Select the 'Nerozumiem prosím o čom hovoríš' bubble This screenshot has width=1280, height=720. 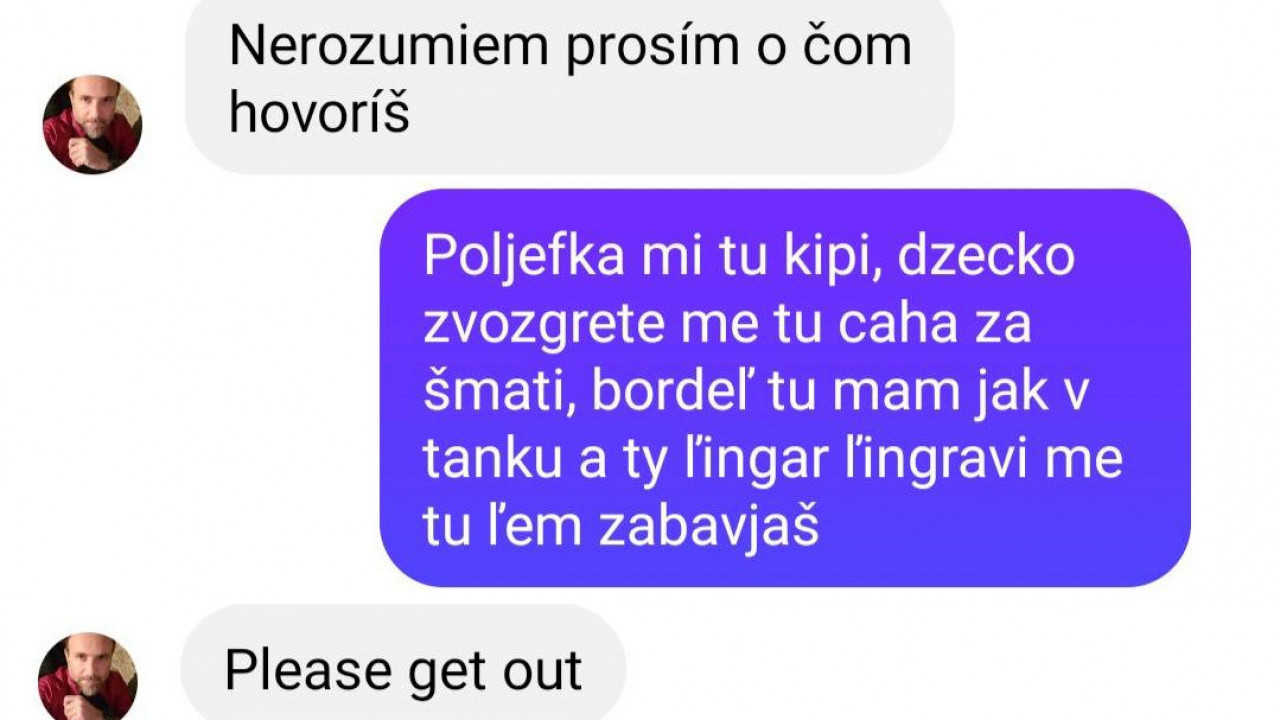click(570, 85)
